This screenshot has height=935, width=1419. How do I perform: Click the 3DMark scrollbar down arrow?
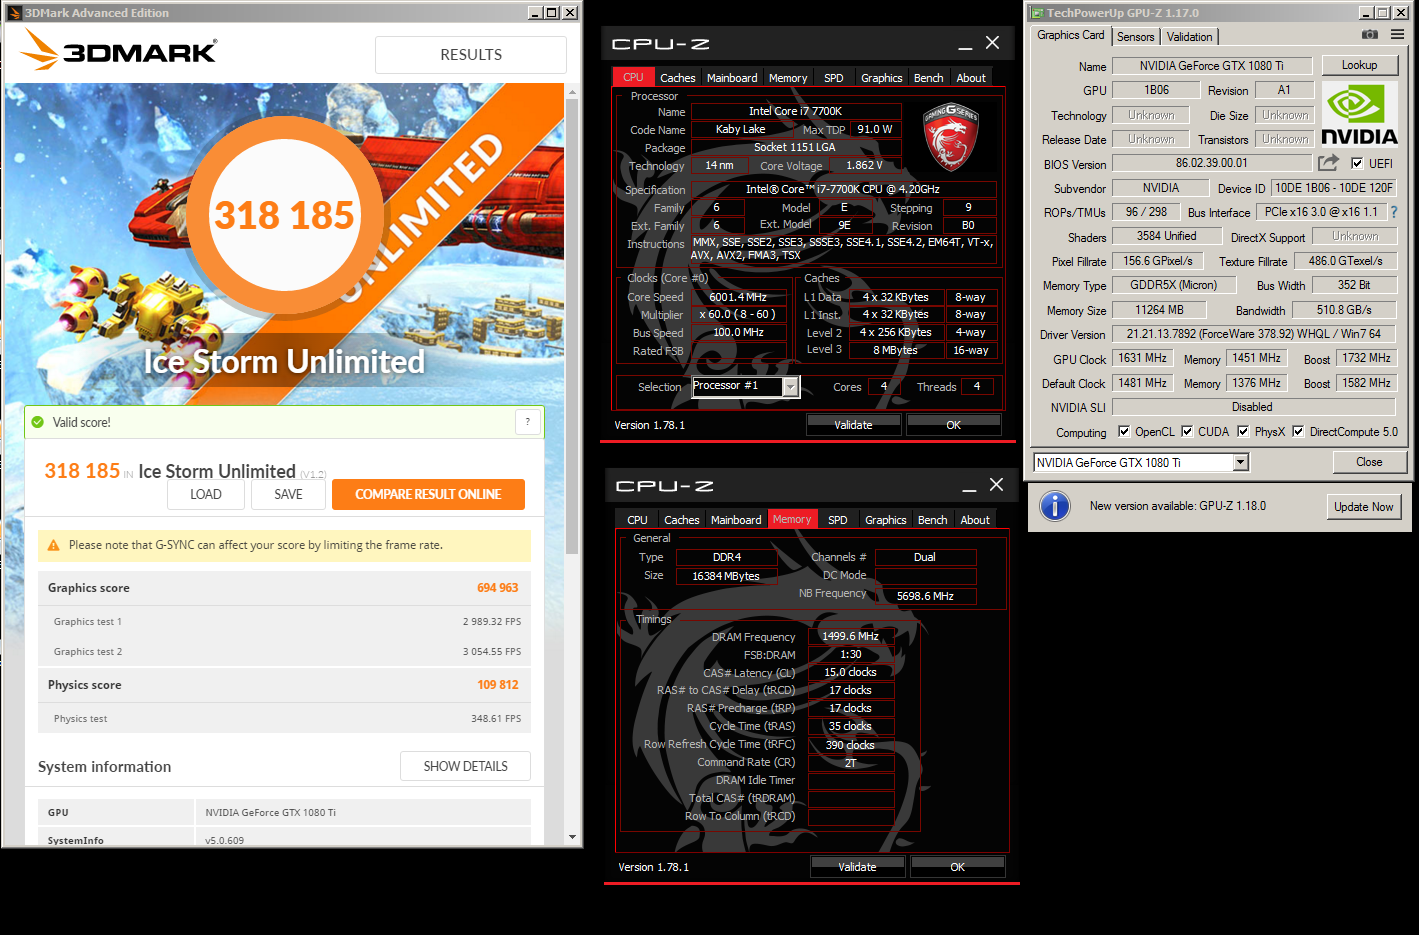(x=573, y=837)
